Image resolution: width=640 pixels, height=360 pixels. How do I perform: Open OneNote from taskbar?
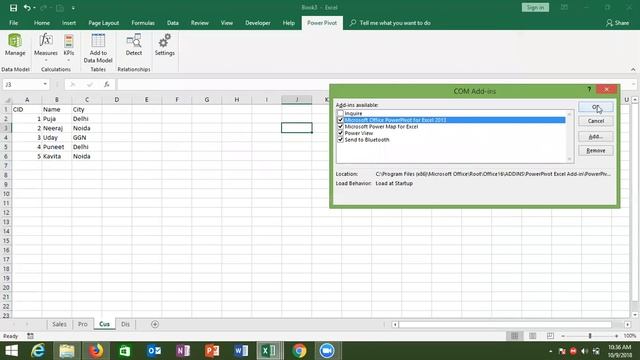coord(183,351)
